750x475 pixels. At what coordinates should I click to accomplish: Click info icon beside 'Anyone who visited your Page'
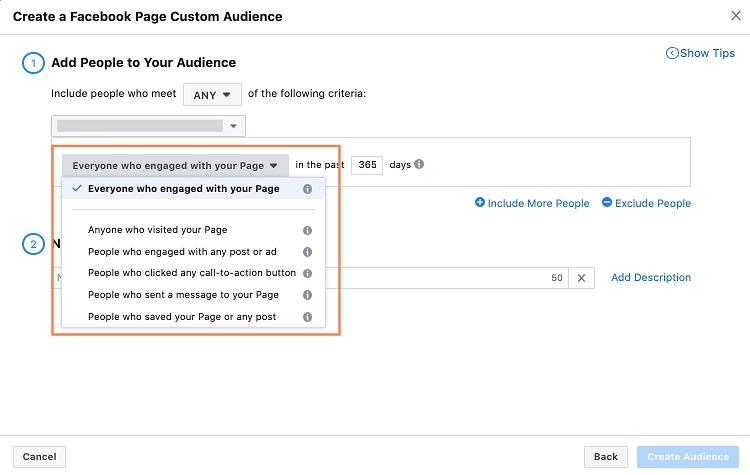pyautogui.click(x=307, y=230)
